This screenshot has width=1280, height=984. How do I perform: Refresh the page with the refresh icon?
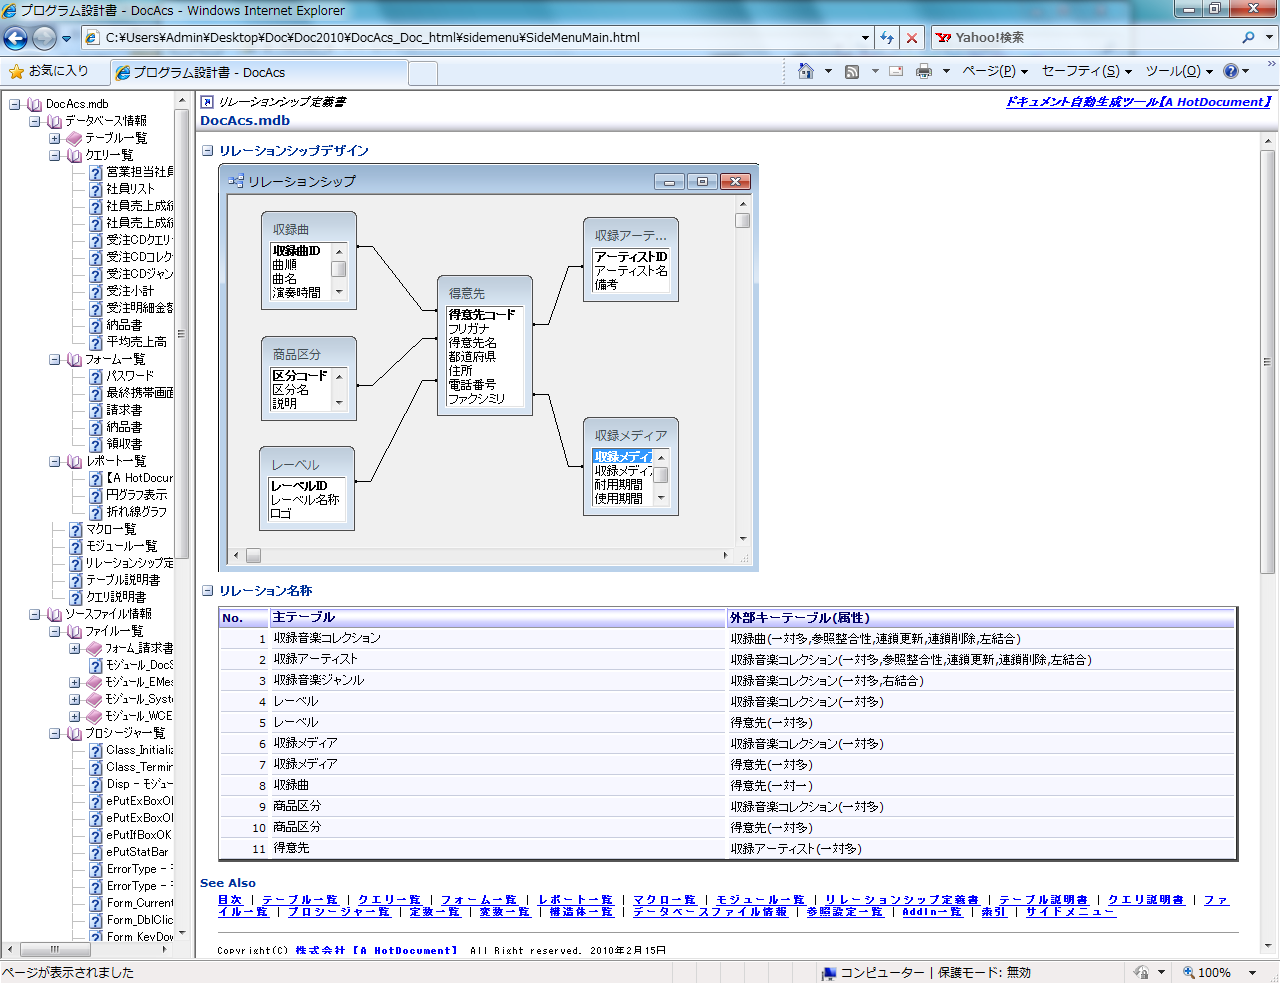pyautogui.click(x=887, y=38)
